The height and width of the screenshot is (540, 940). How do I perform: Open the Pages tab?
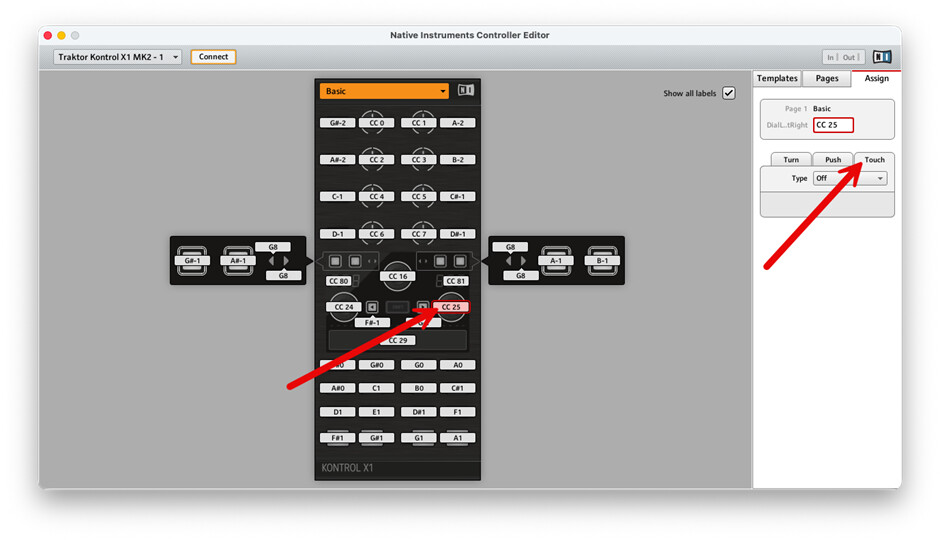click(x=826, y=78)
